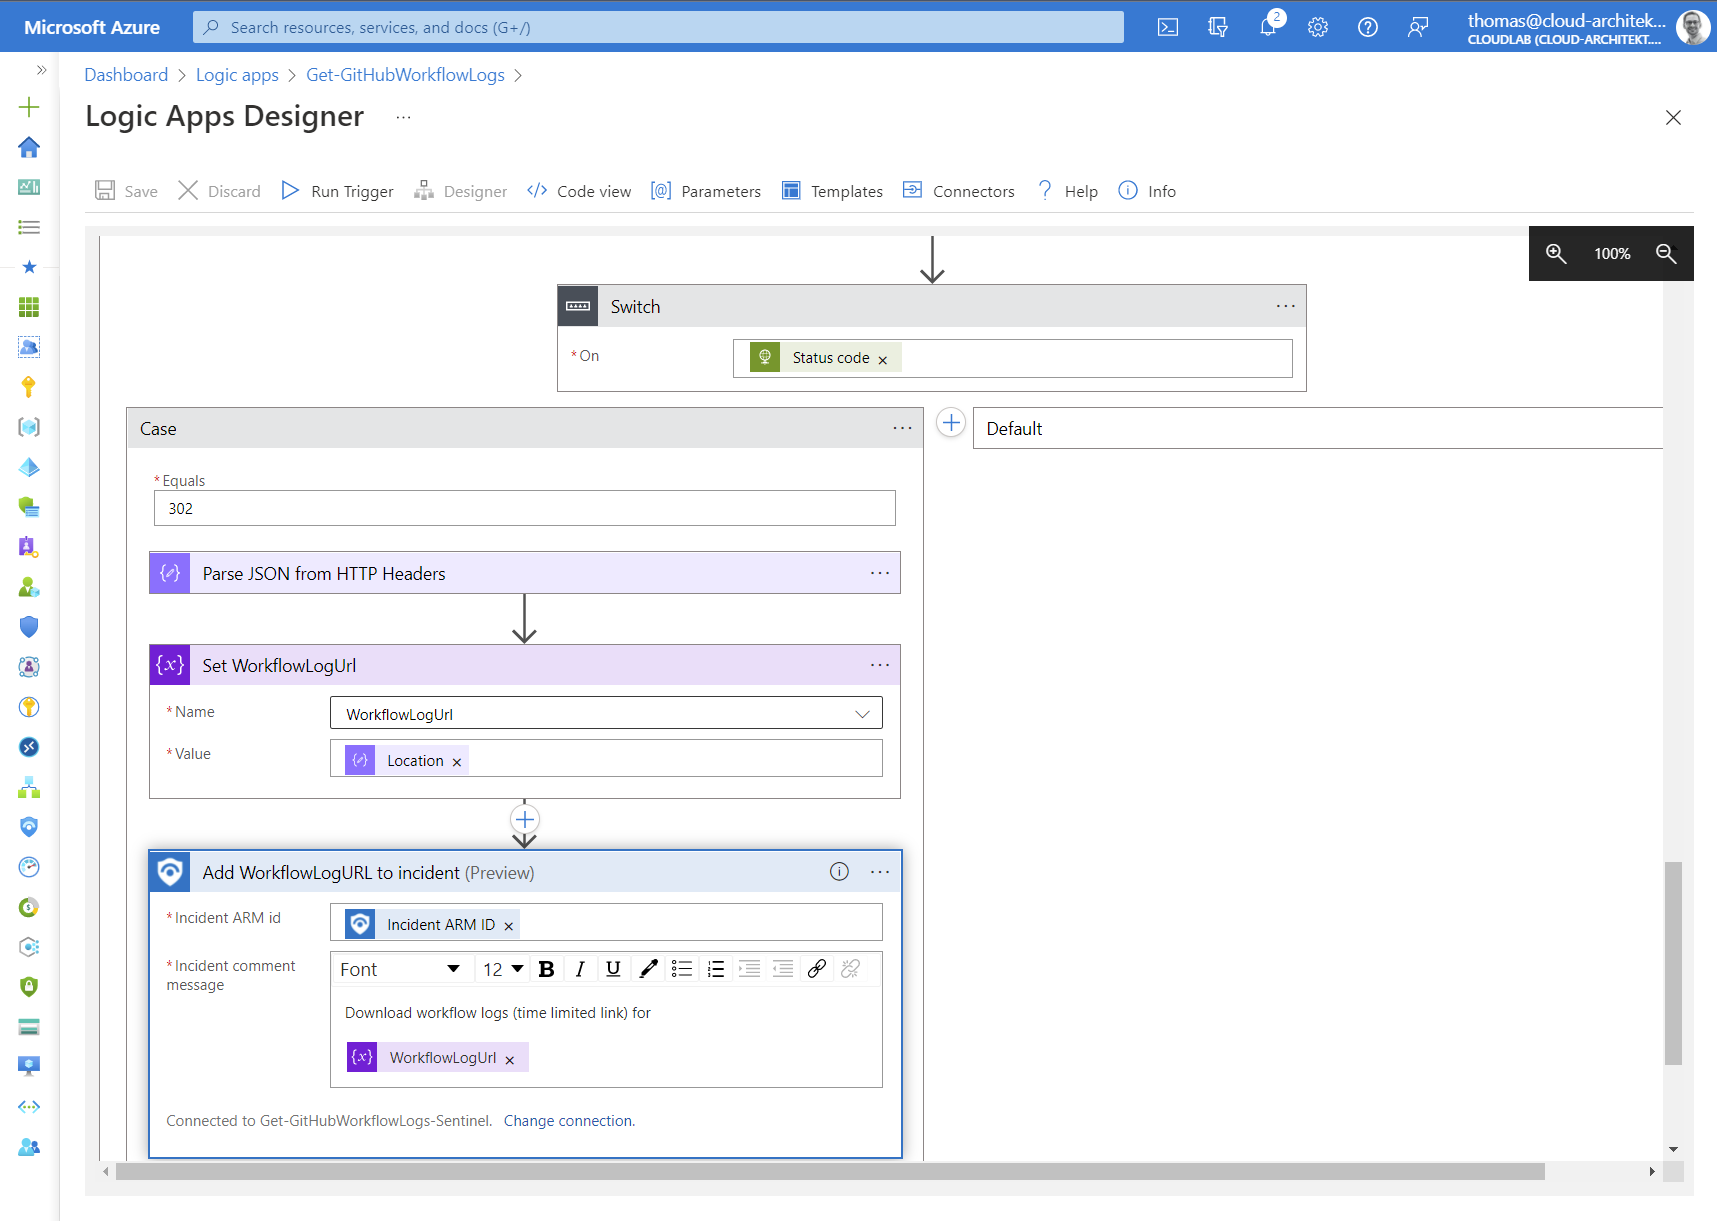
Task: Open the Get-GitHubWorkflowLogs breadcrumb
Action: click(x=405, y=75)
